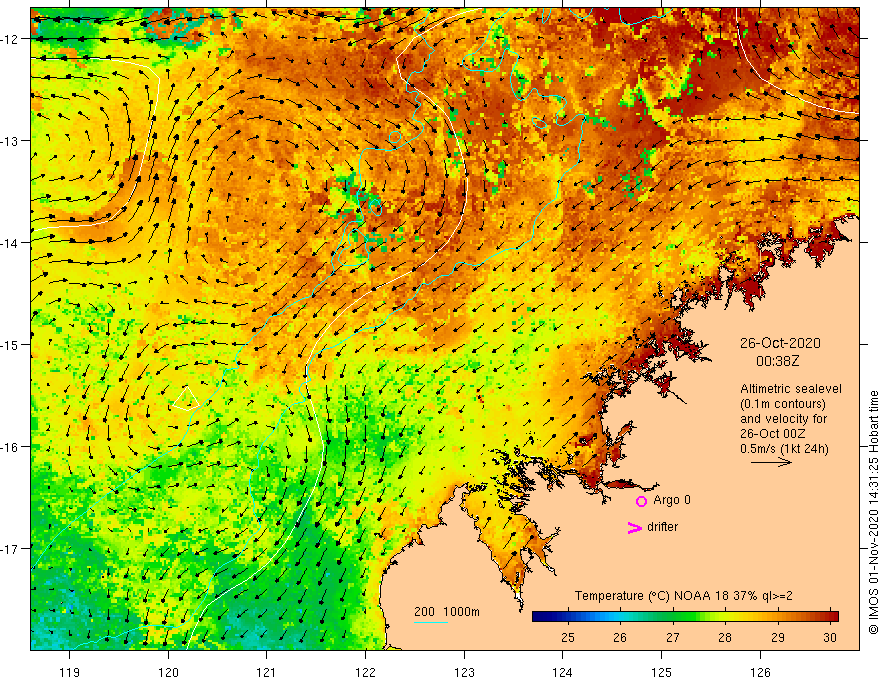Click the color bar value 27

pos(672,637)
